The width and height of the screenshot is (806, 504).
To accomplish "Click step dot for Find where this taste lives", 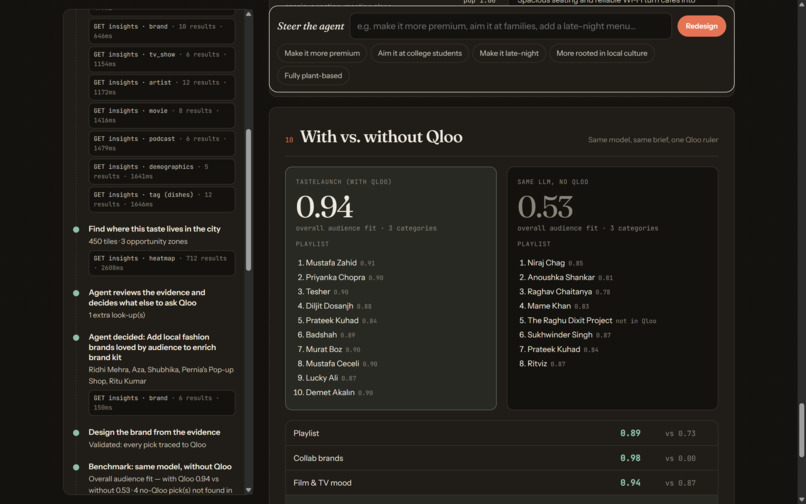I will click(76, 229).
